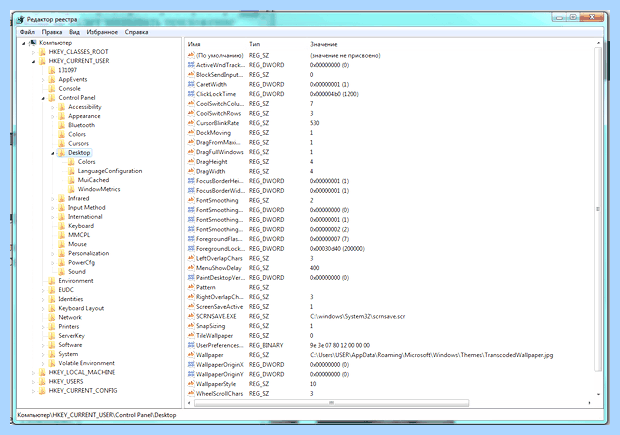Collapse the Desktop key
The image size is (620, 435).
click(53, 153)
